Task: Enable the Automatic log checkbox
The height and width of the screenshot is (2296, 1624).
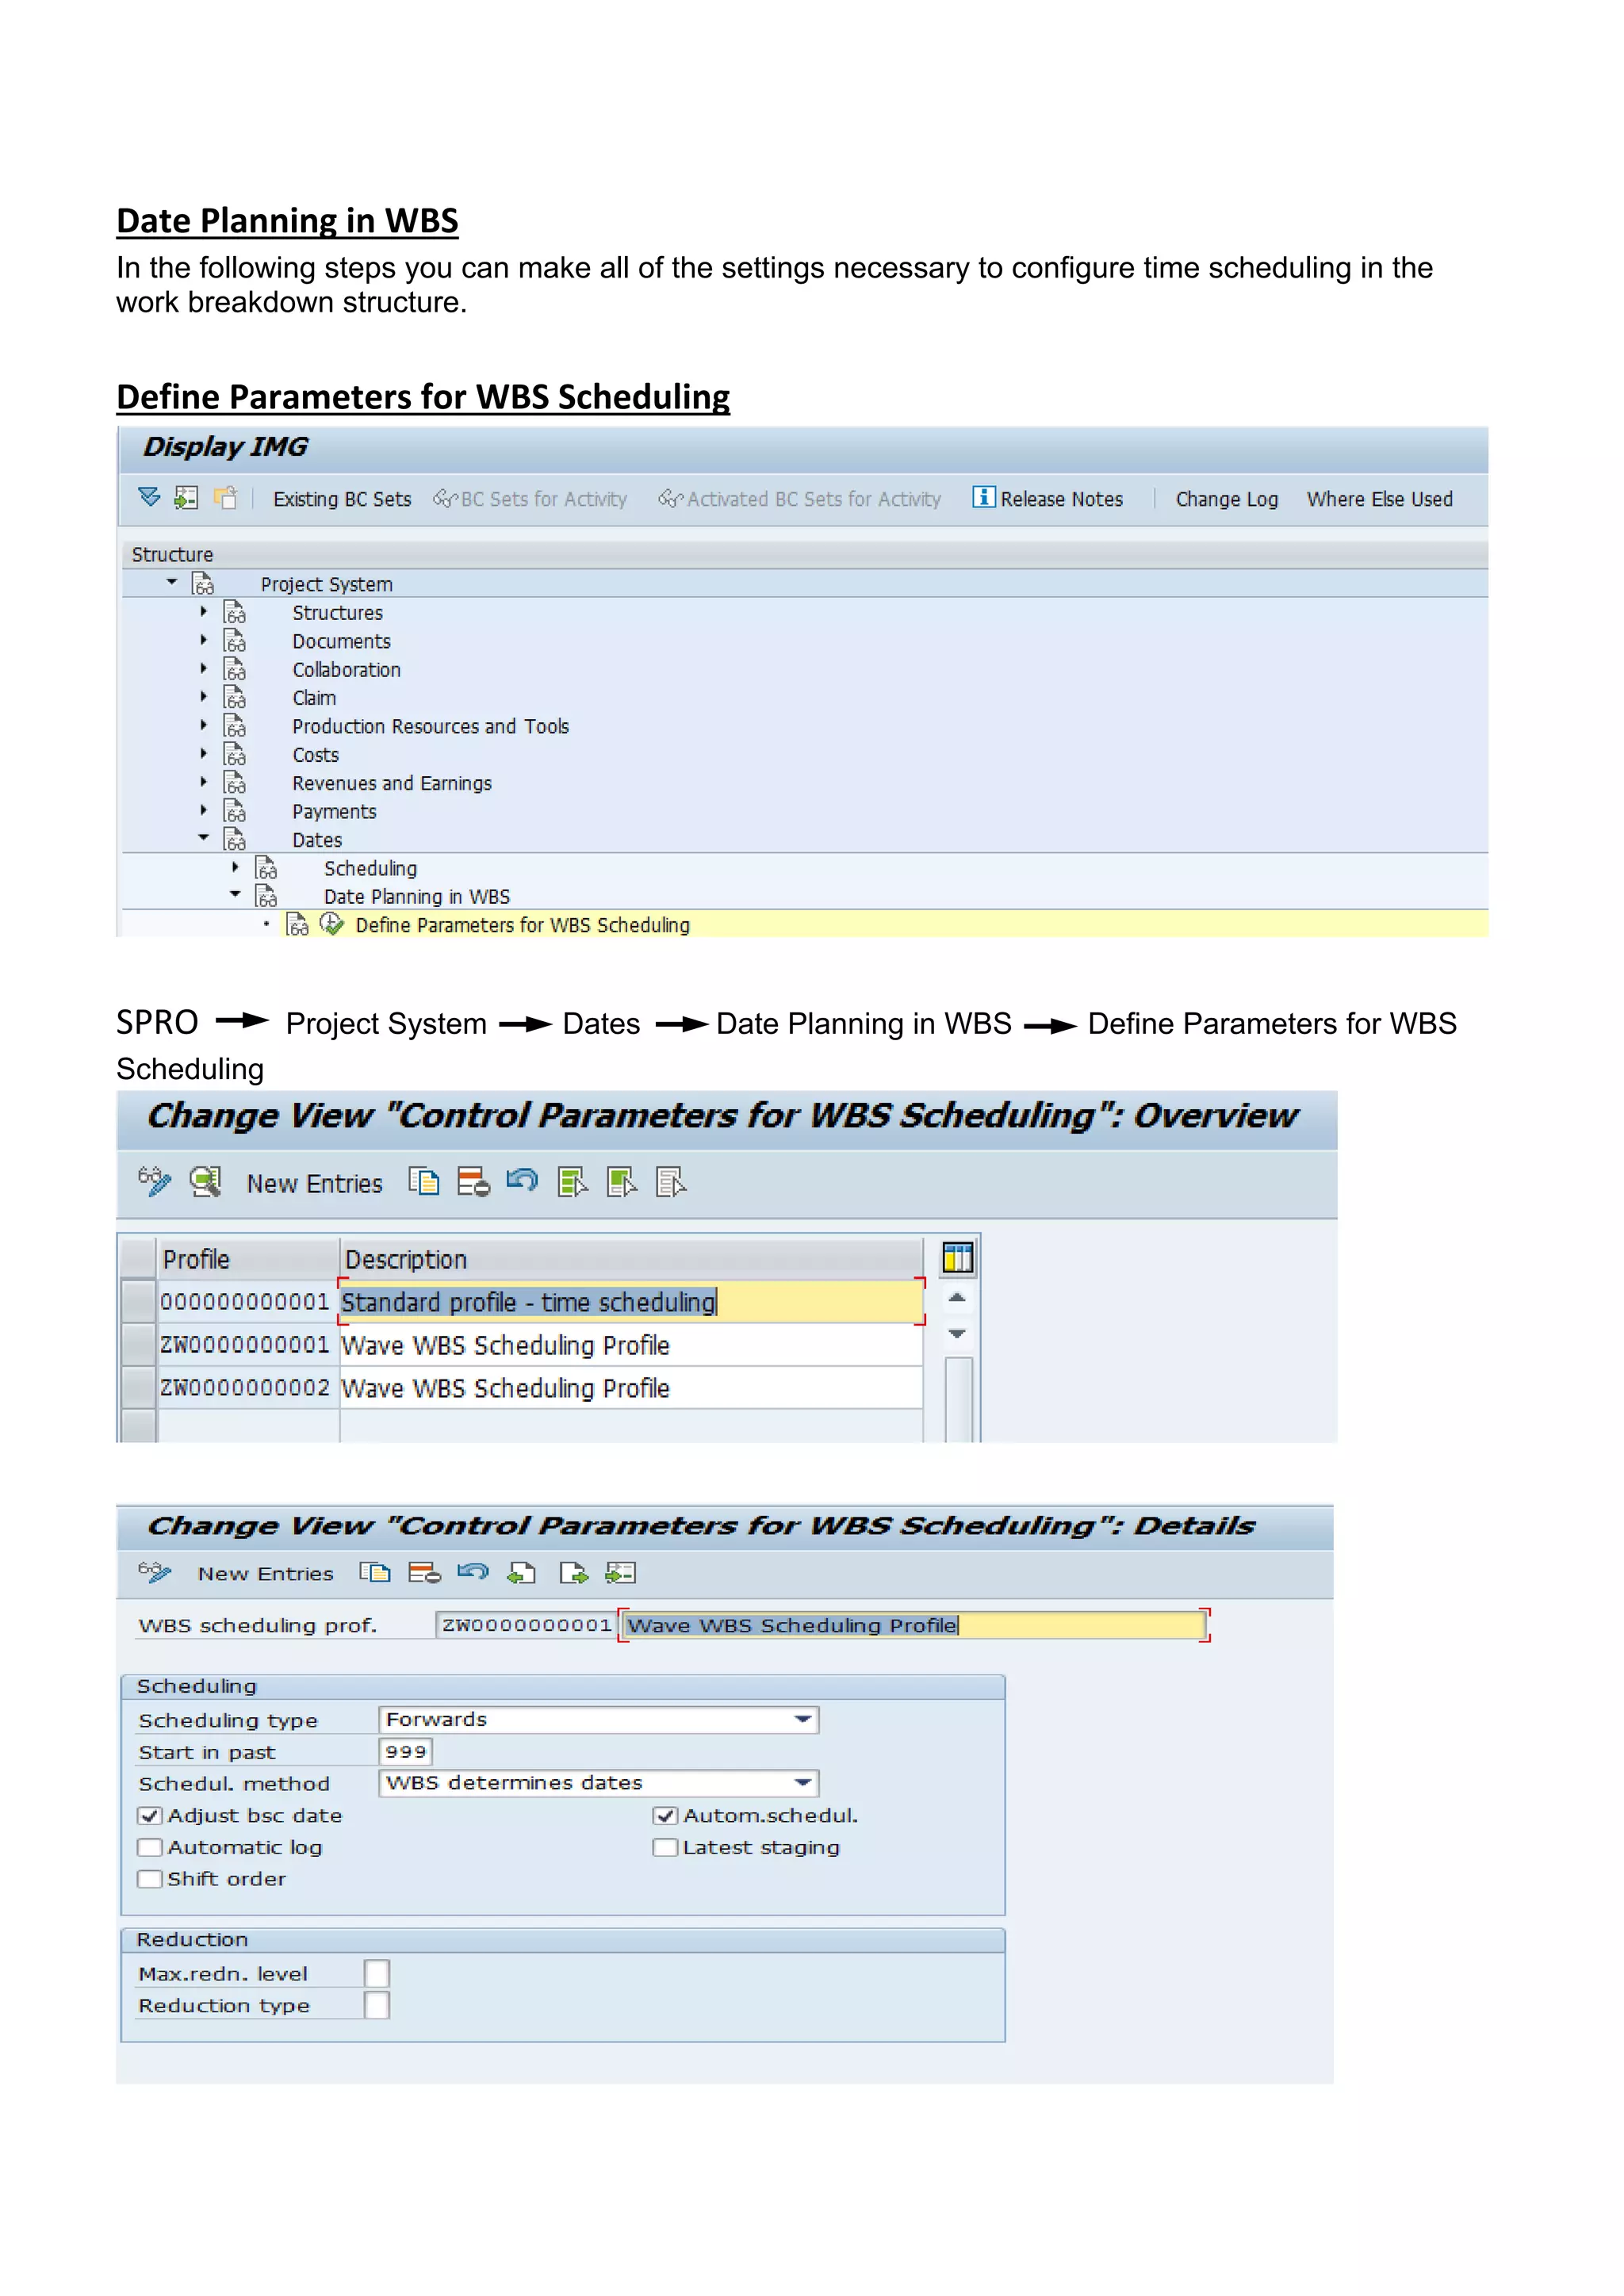Action: coord(150,1847)
